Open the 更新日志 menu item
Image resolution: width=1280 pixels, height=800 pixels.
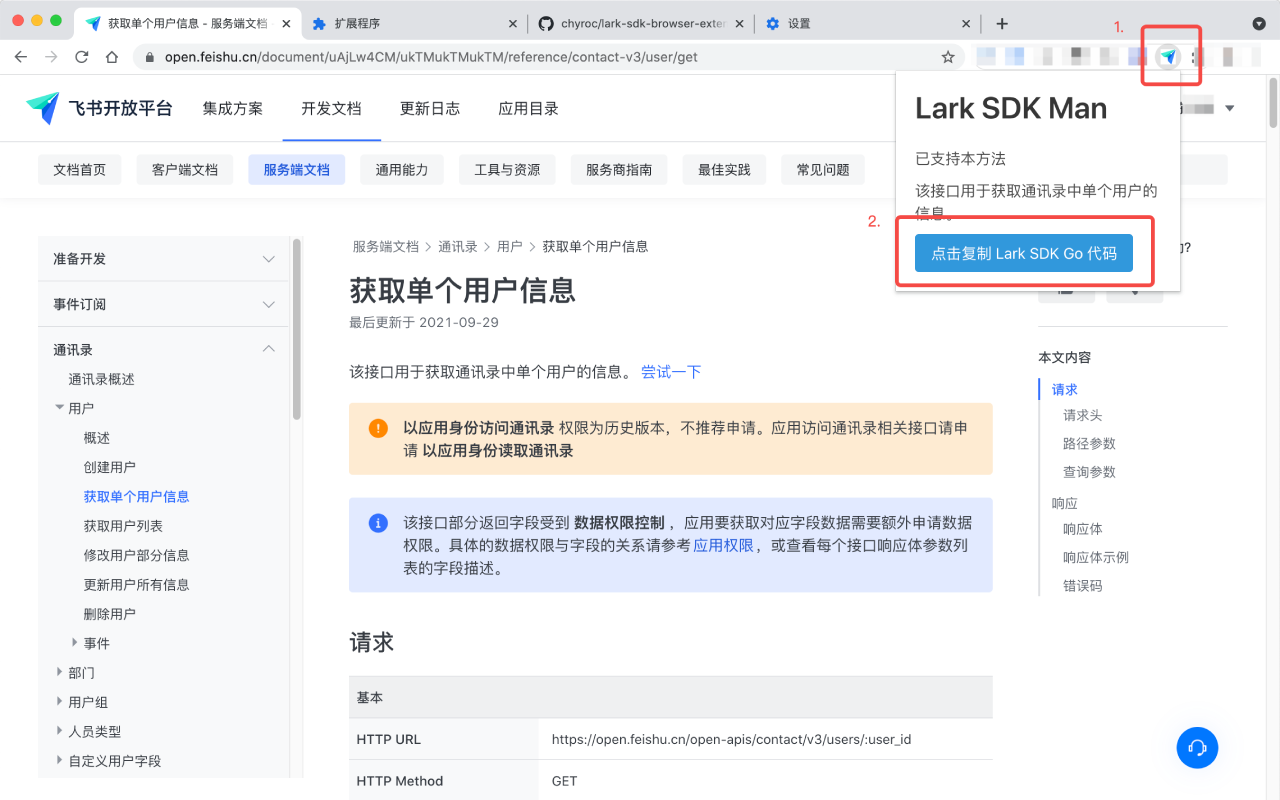430,108
